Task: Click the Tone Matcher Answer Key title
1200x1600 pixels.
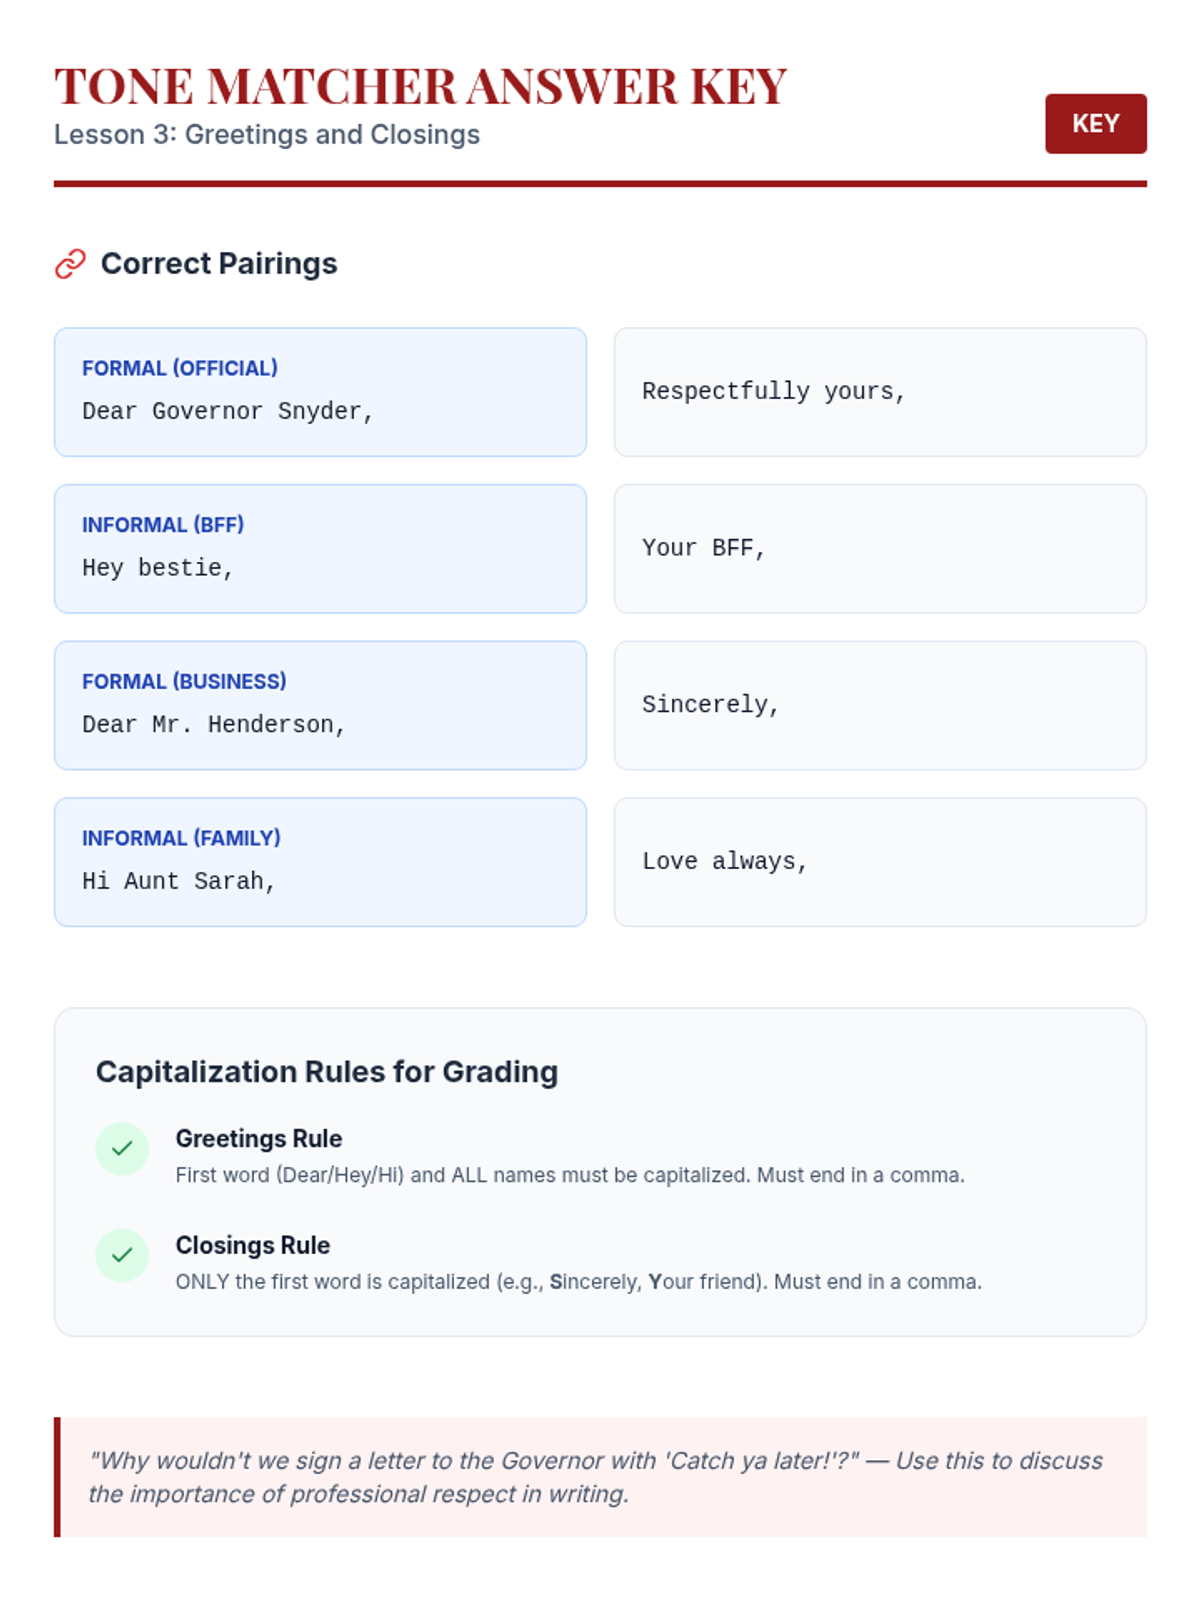Action: pyautogui.click(x=421, y=87)
